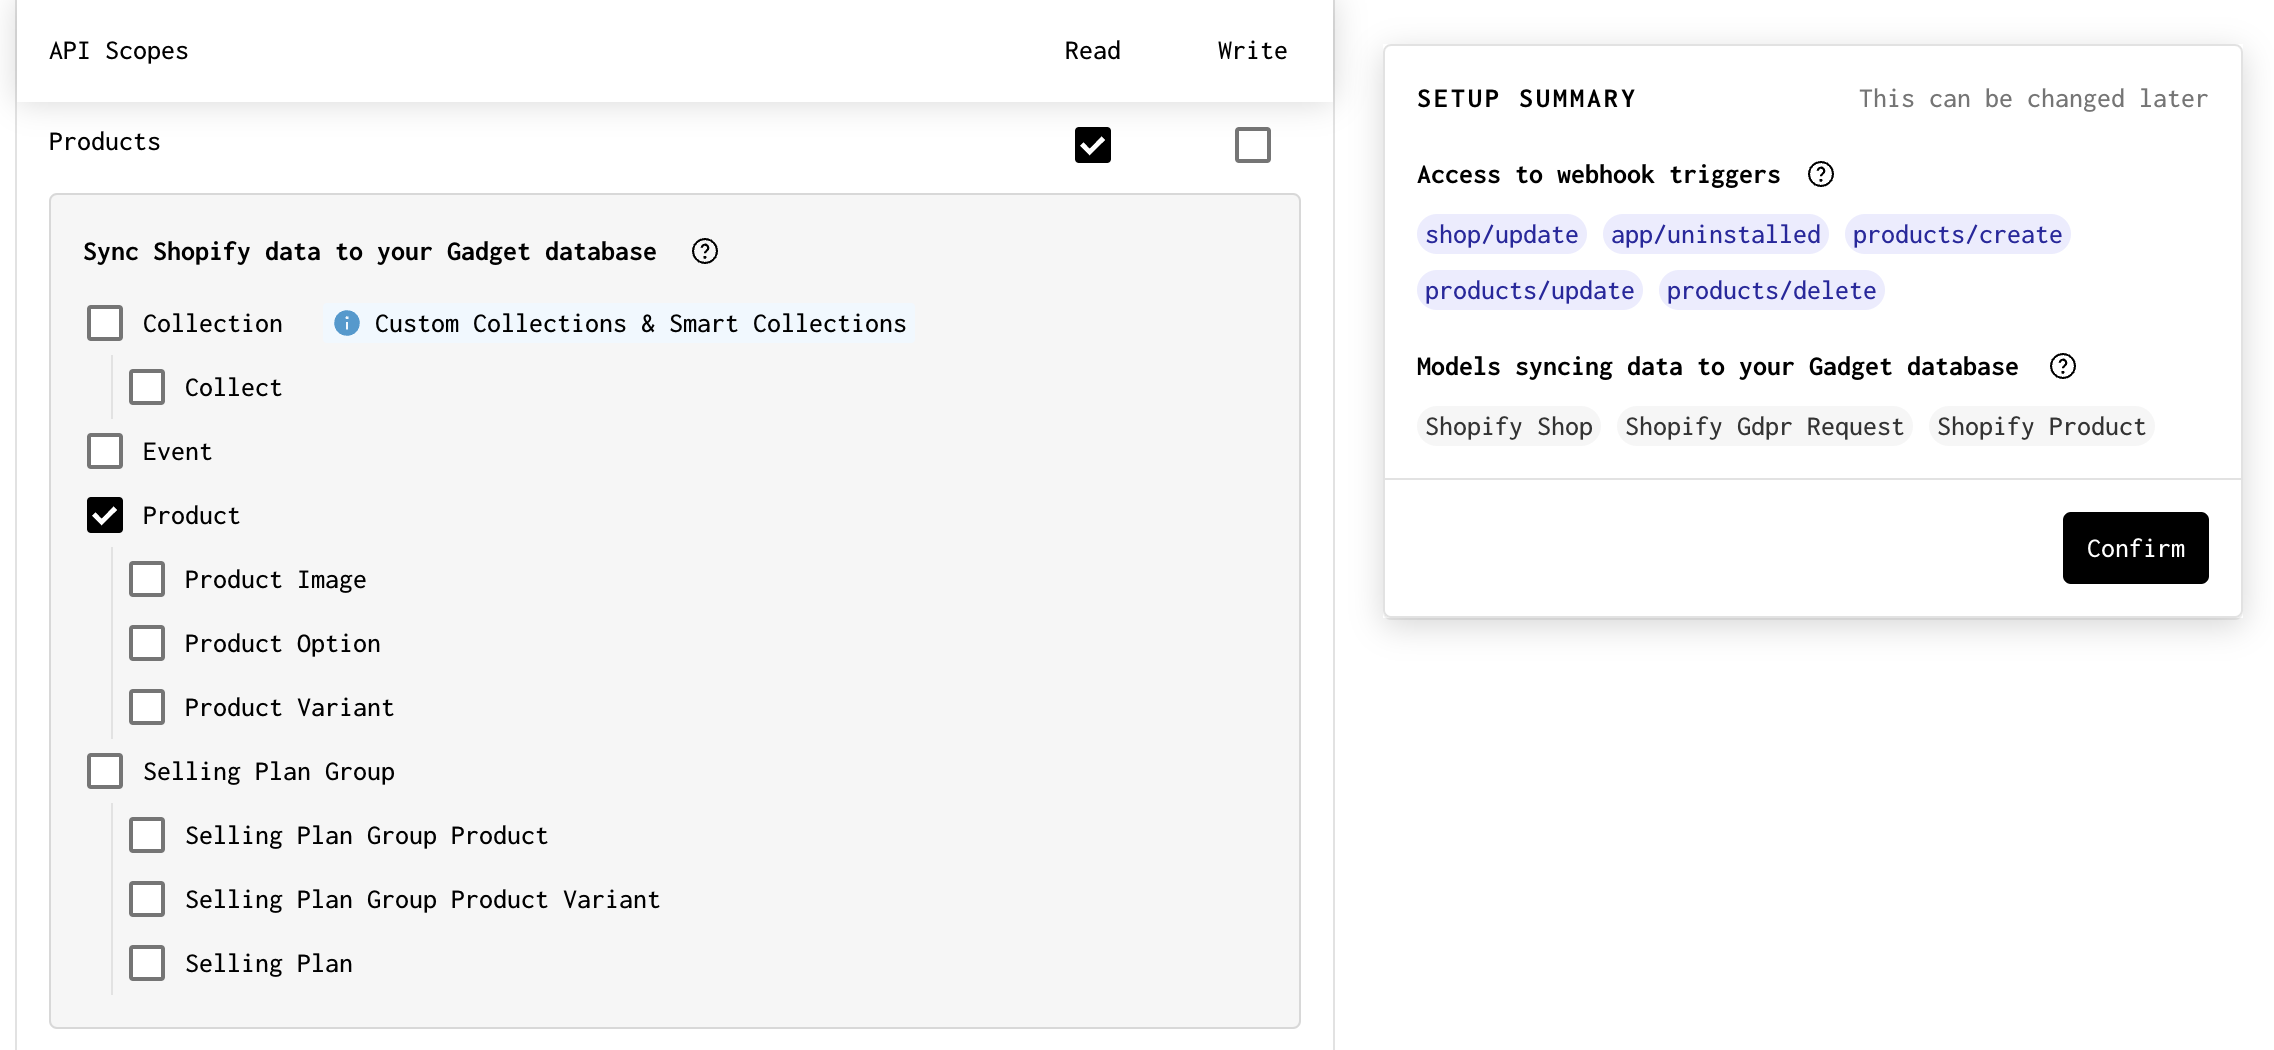2274x1050 pixels.
Task: Uncheck the Products Read scope checkbox
Action: click(1093, 145)
